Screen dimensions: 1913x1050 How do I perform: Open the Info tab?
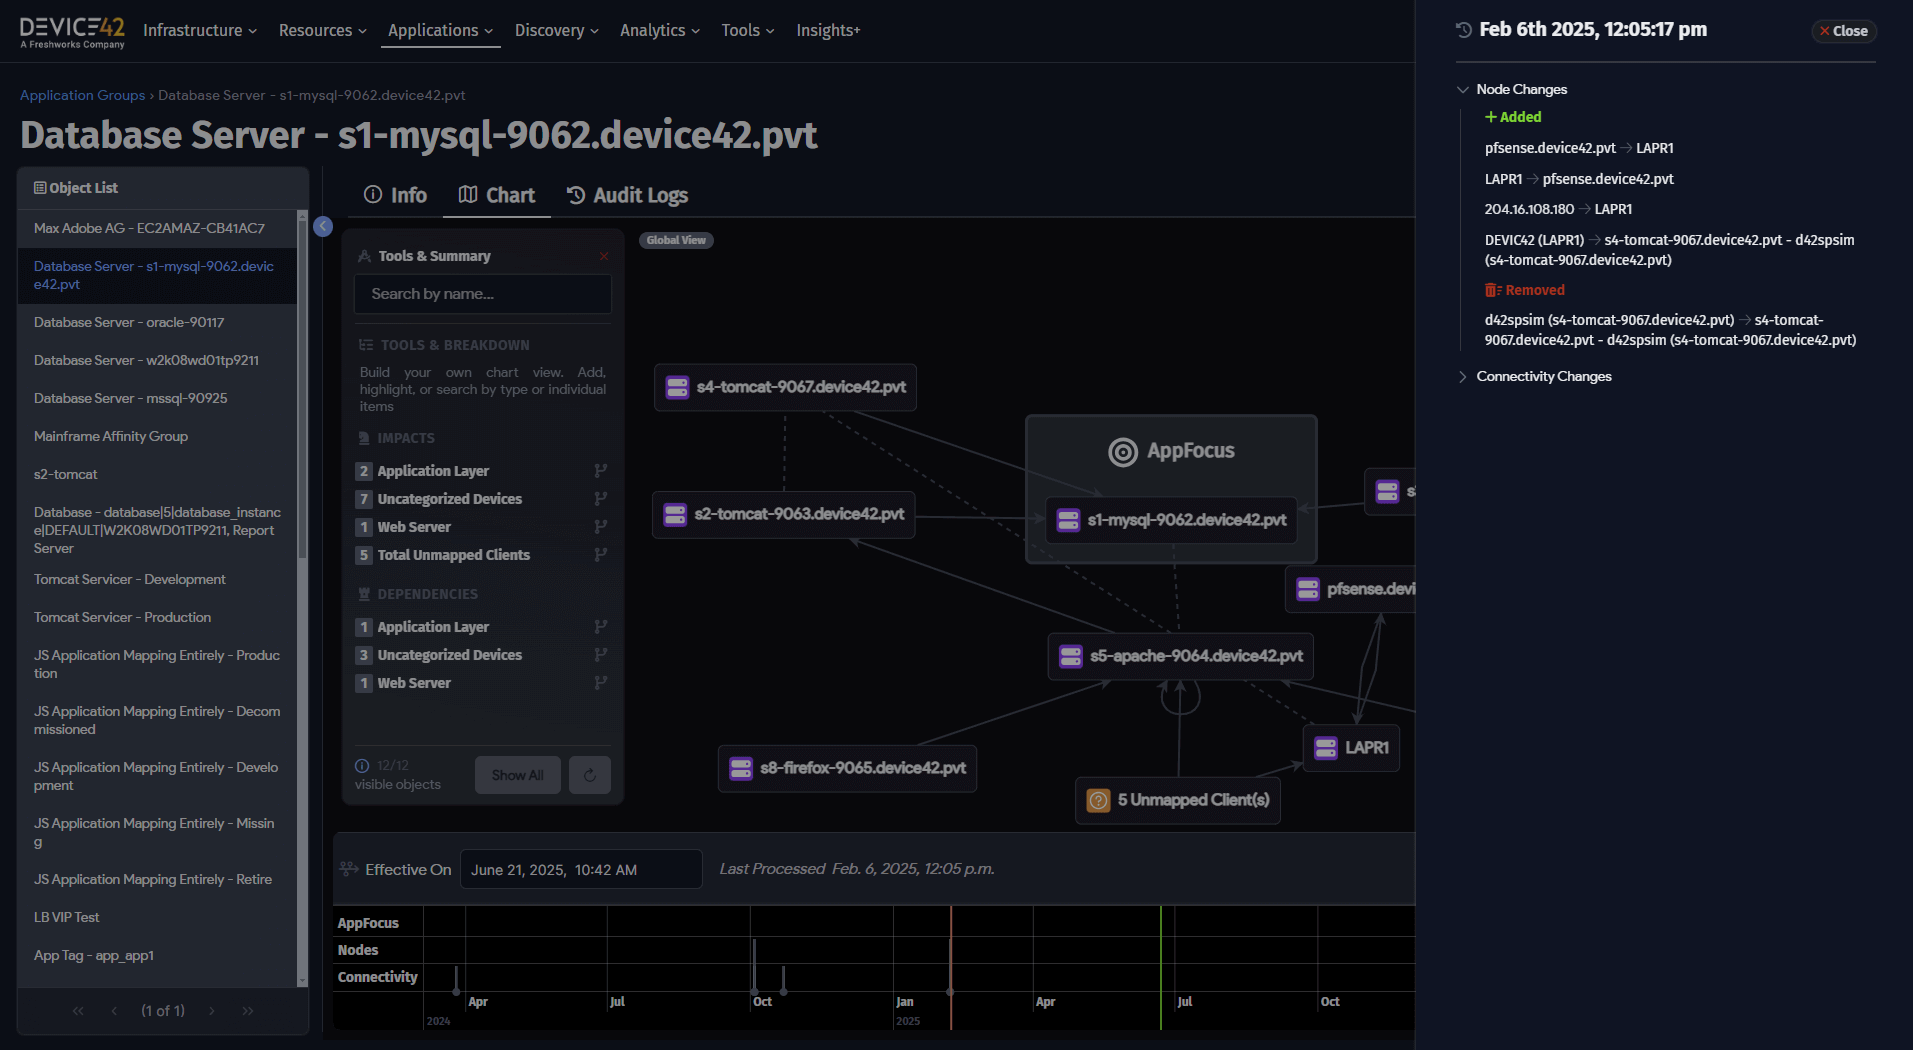coord(395,196)
